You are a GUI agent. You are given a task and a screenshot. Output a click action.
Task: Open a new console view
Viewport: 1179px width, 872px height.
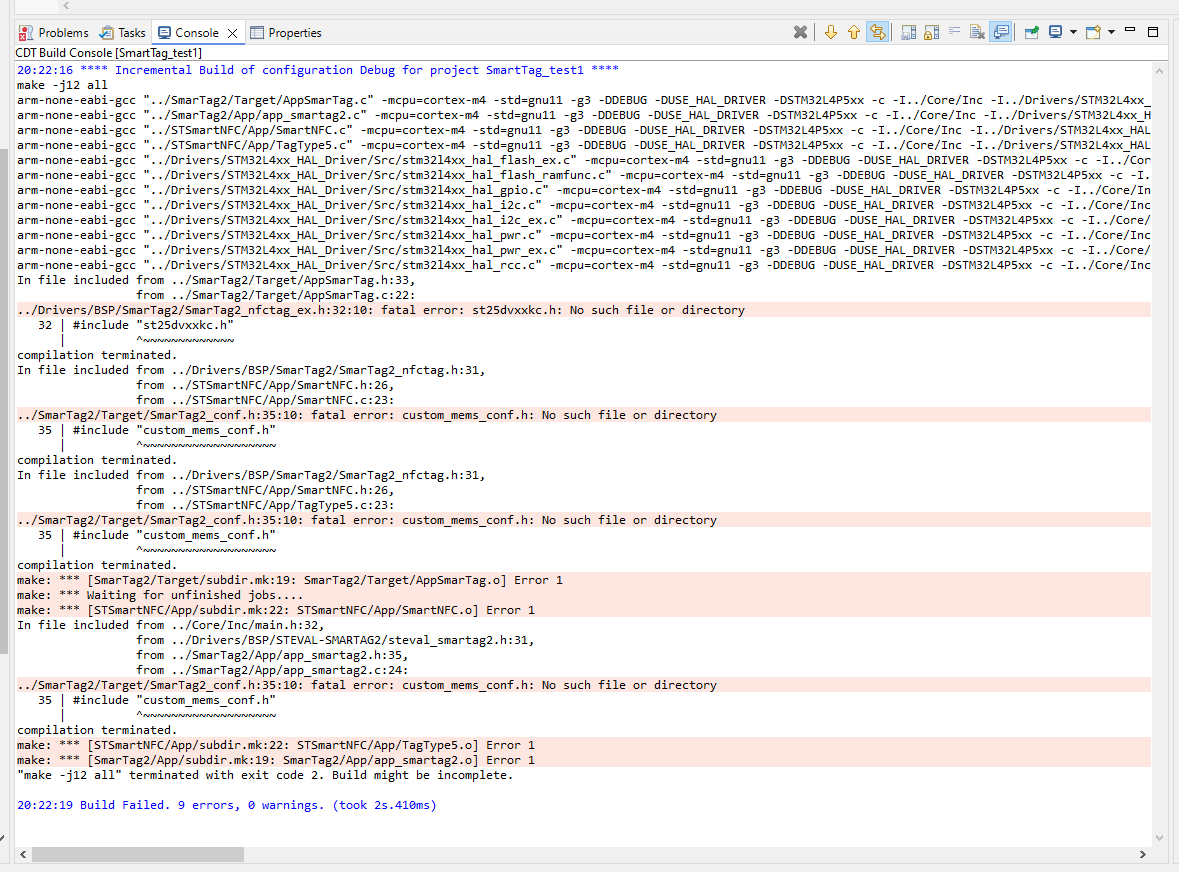pos(1092,32)
